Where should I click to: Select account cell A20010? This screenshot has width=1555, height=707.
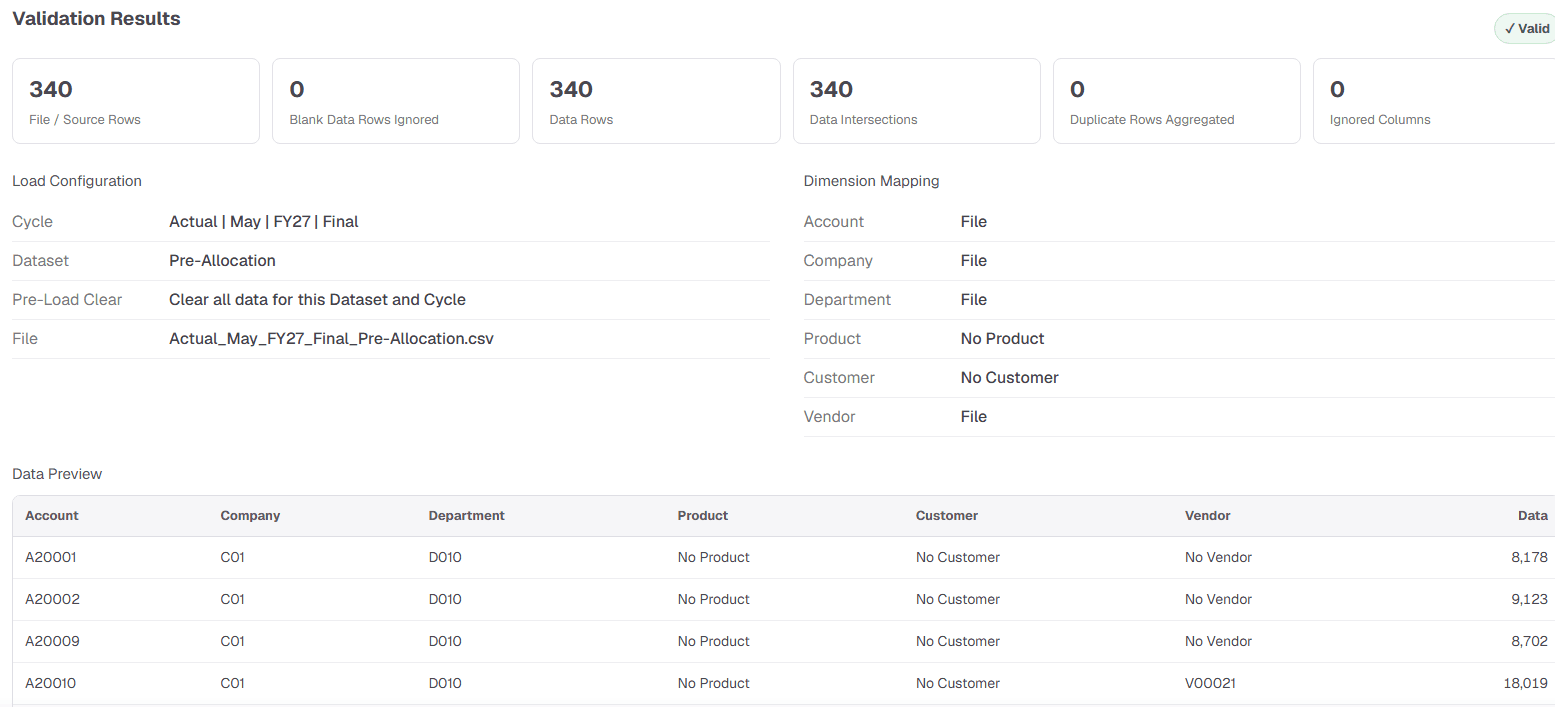pos(50,684)
